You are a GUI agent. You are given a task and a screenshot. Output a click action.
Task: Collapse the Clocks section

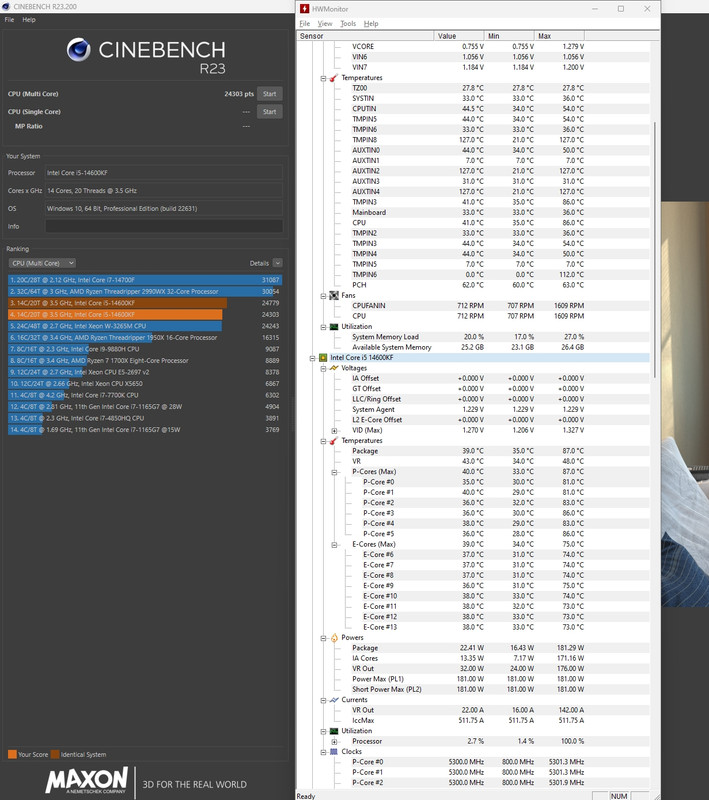(x=323, y=752)
